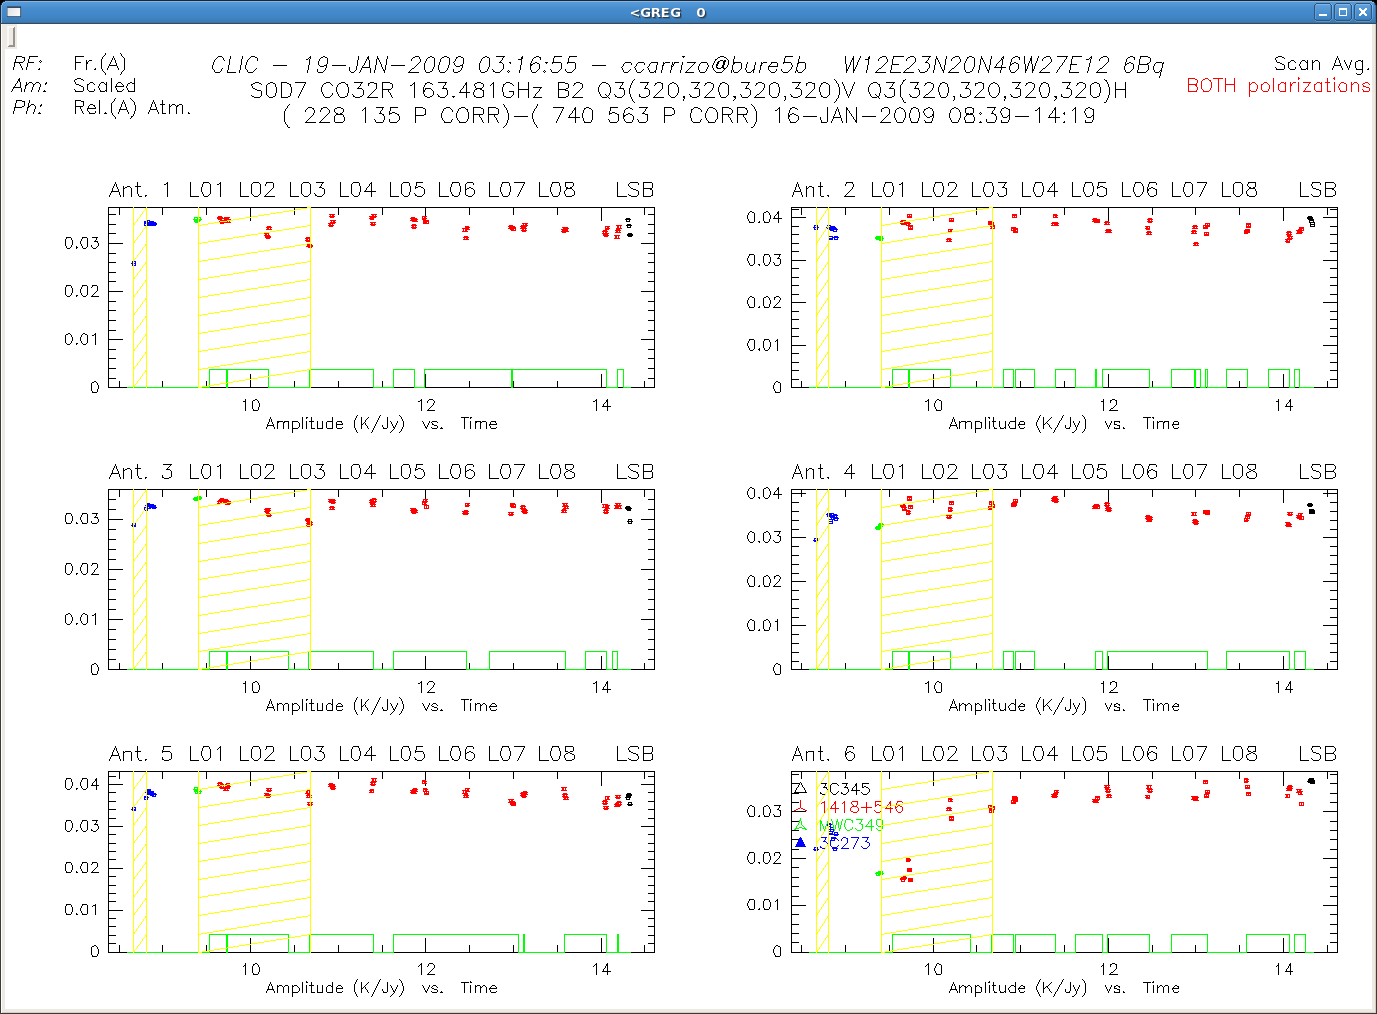Click the 'Ant. 4' panel title

[x=823, y=472]
